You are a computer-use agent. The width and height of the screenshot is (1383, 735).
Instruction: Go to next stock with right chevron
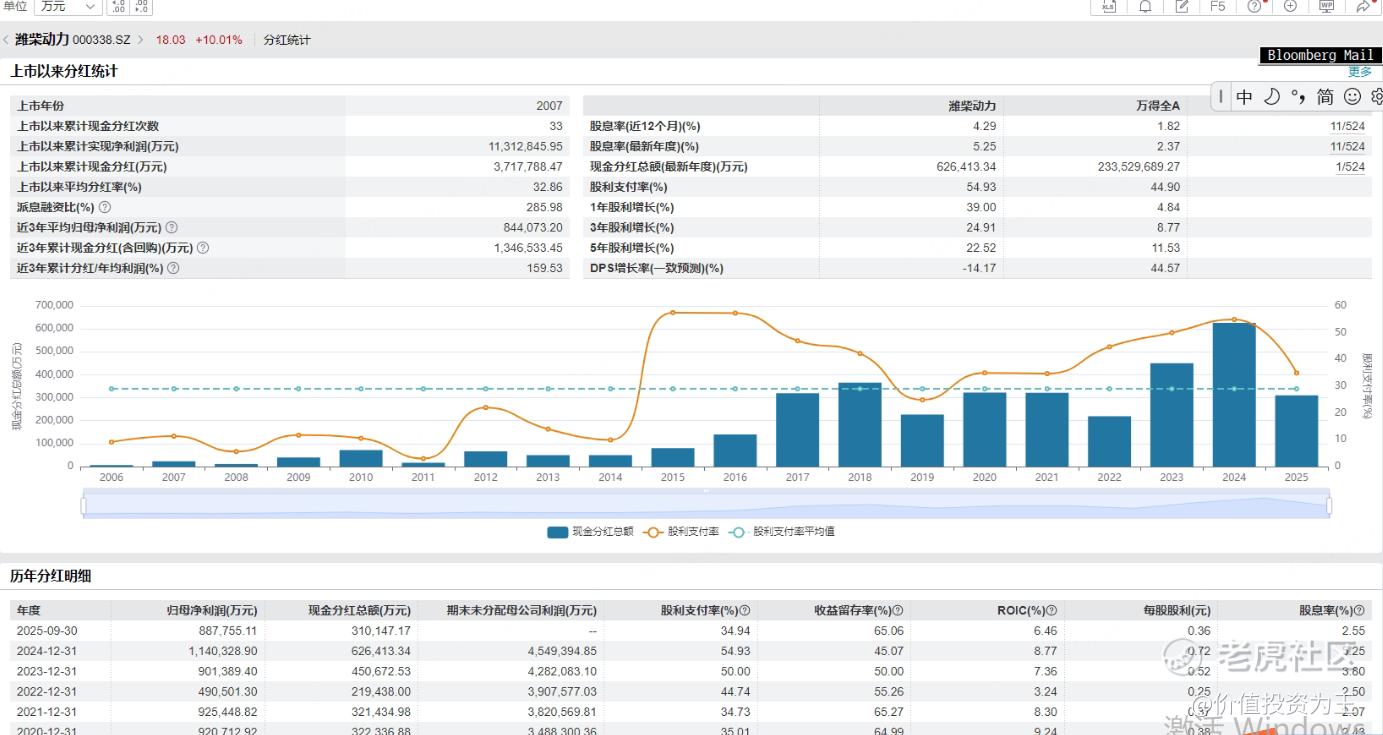(x=141, y=40)
